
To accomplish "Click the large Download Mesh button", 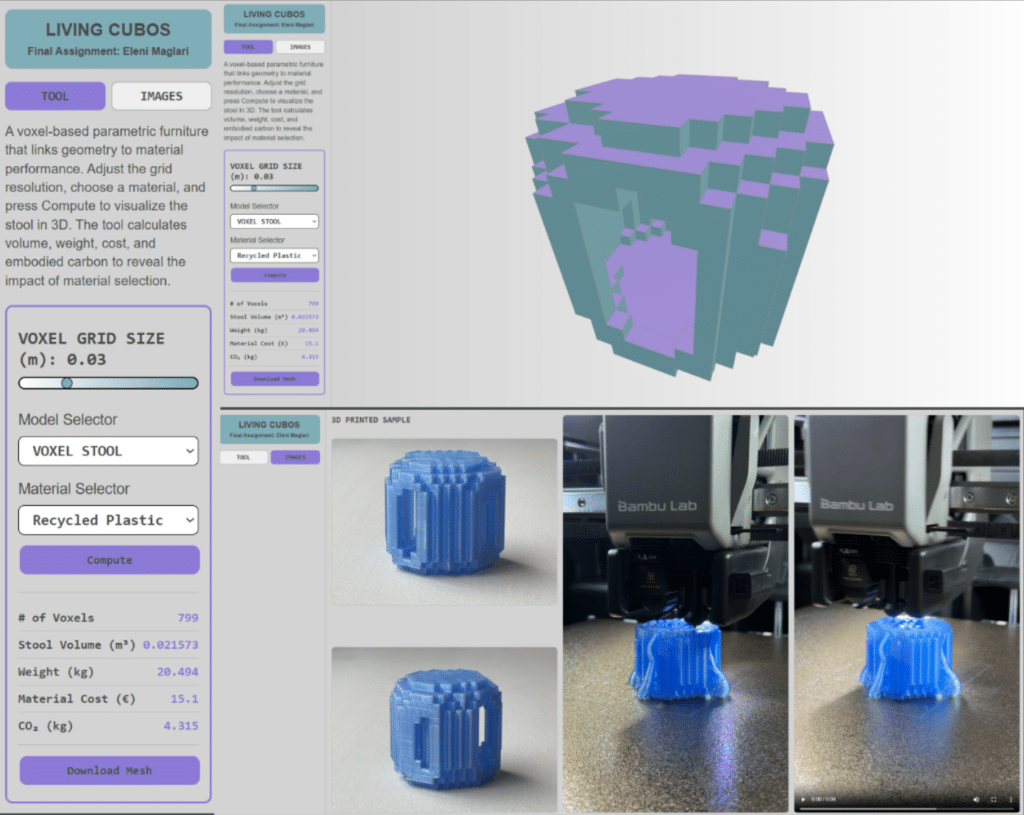I will click(109, 770).
